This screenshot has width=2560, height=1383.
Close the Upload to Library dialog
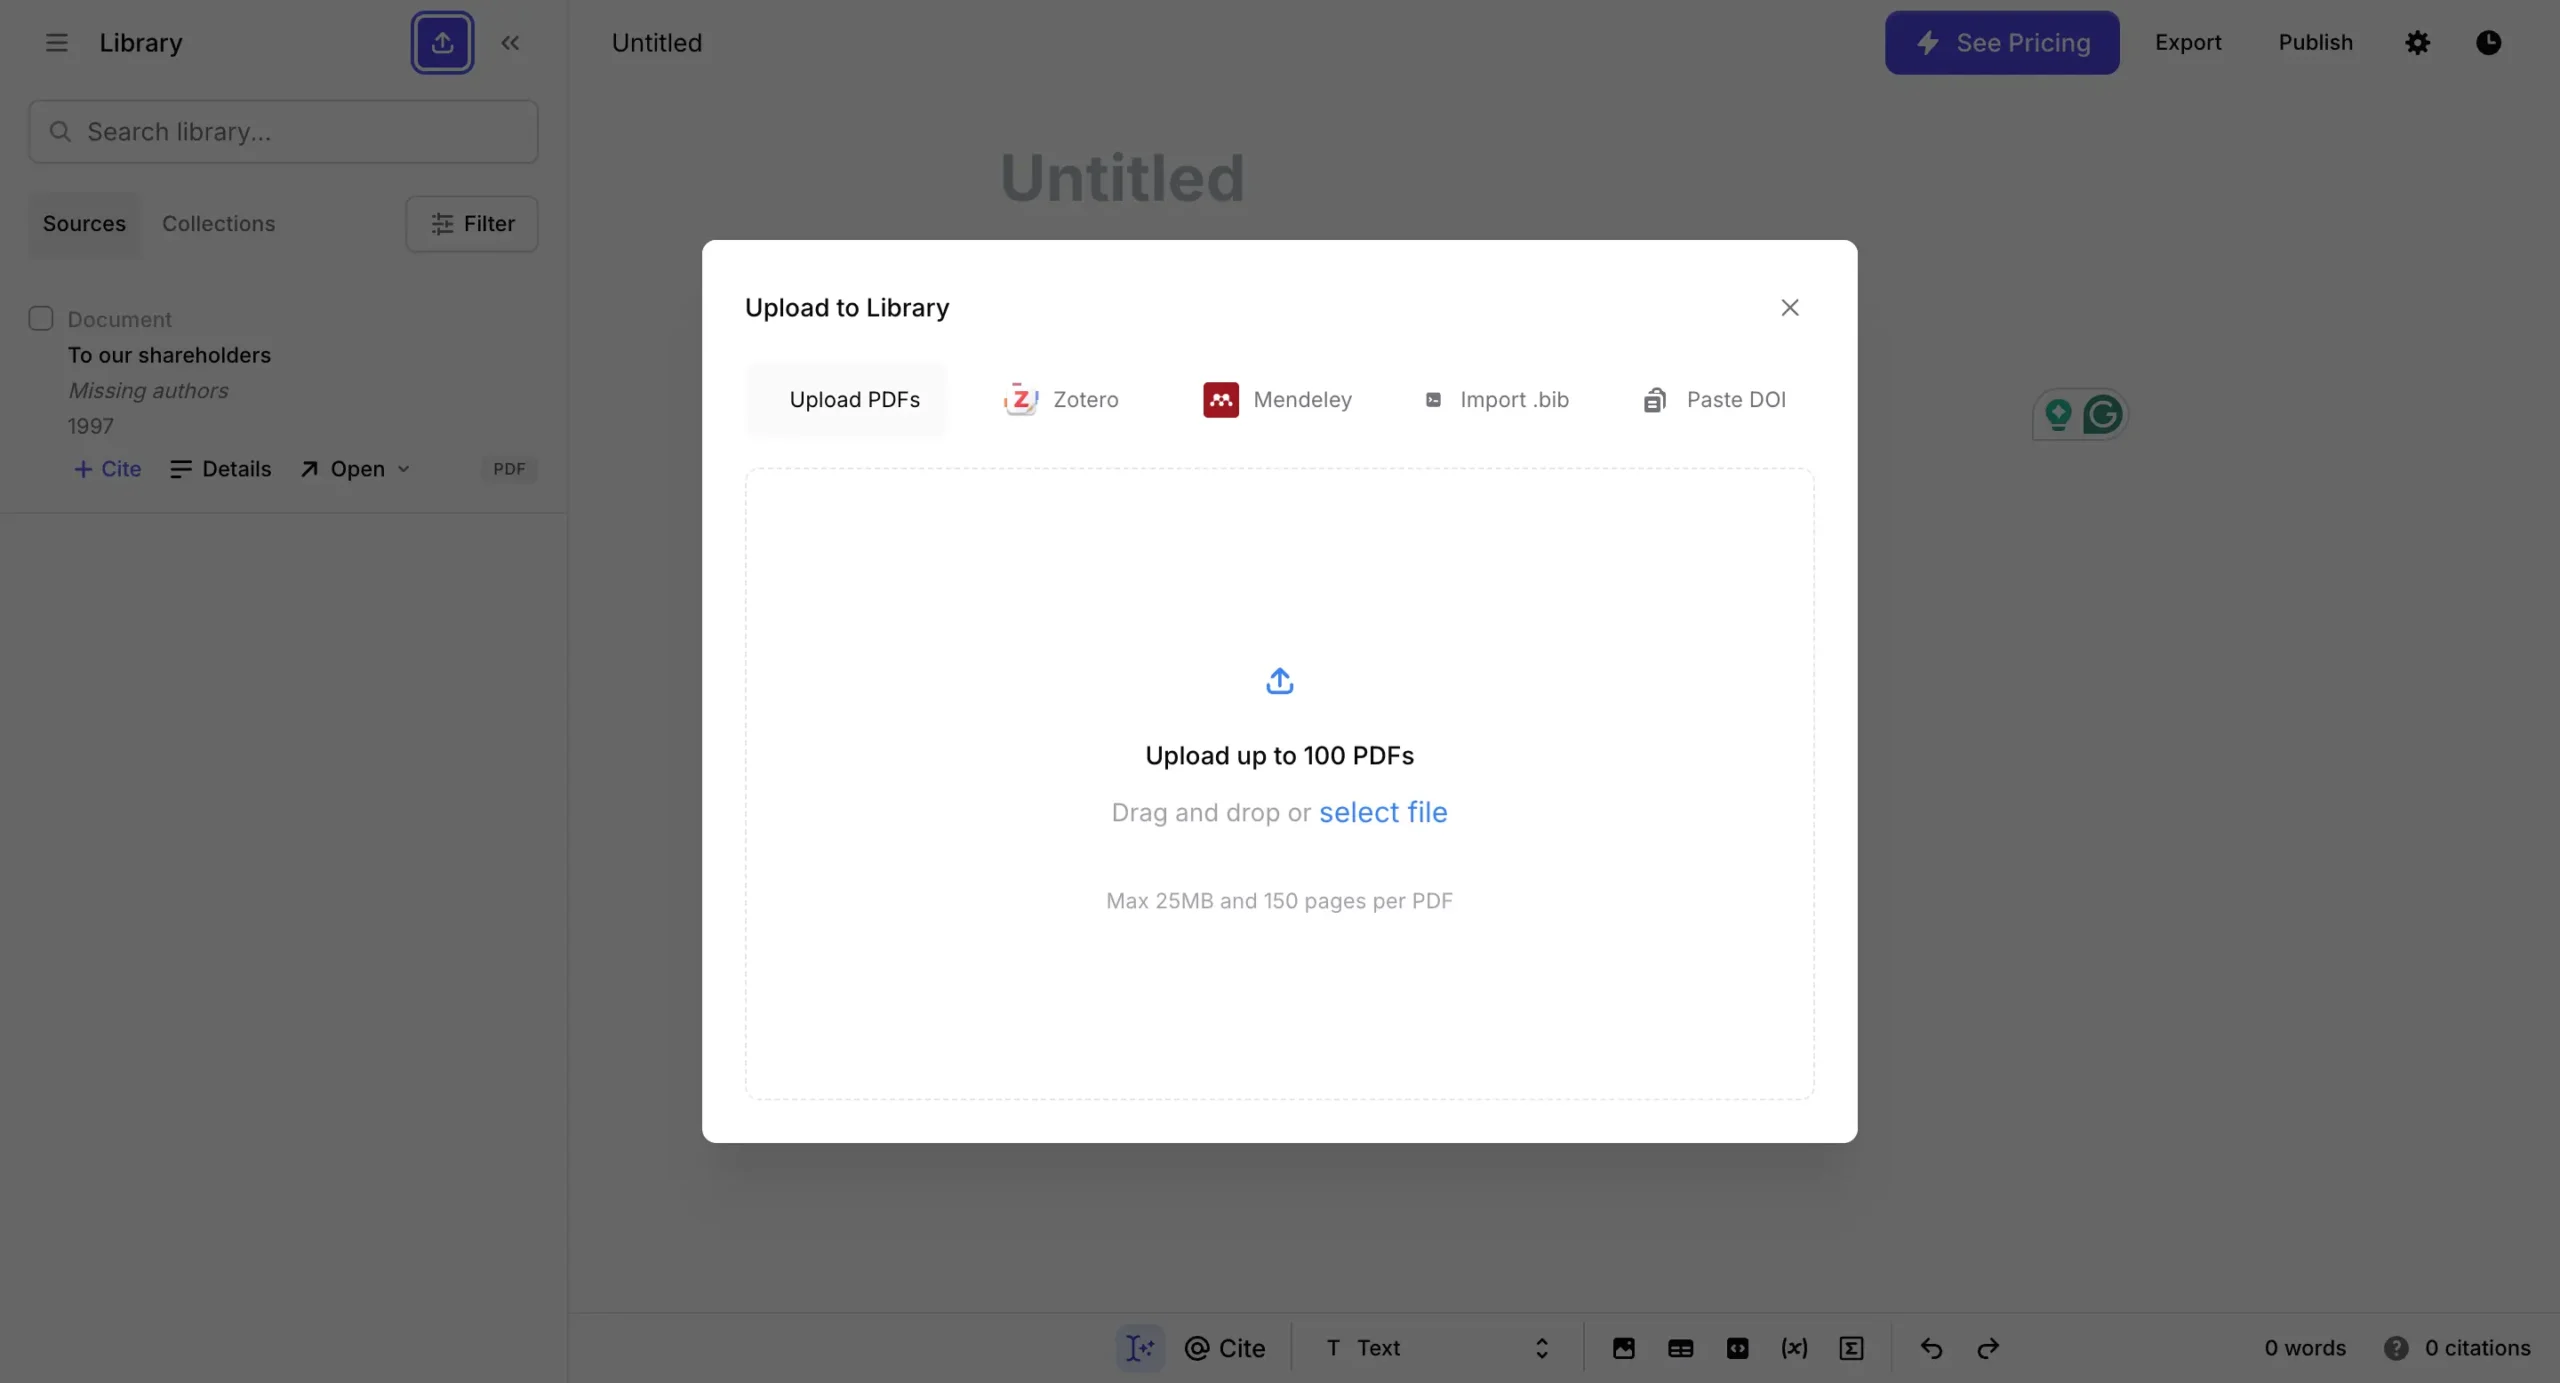point(1789,308)
